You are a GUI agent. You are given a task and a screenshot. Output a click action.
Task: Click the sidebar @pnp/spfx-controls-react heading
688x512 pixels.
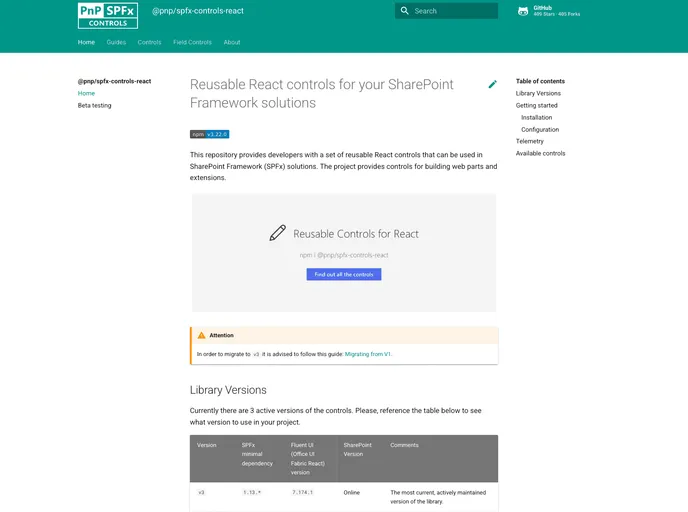(115, 81)
